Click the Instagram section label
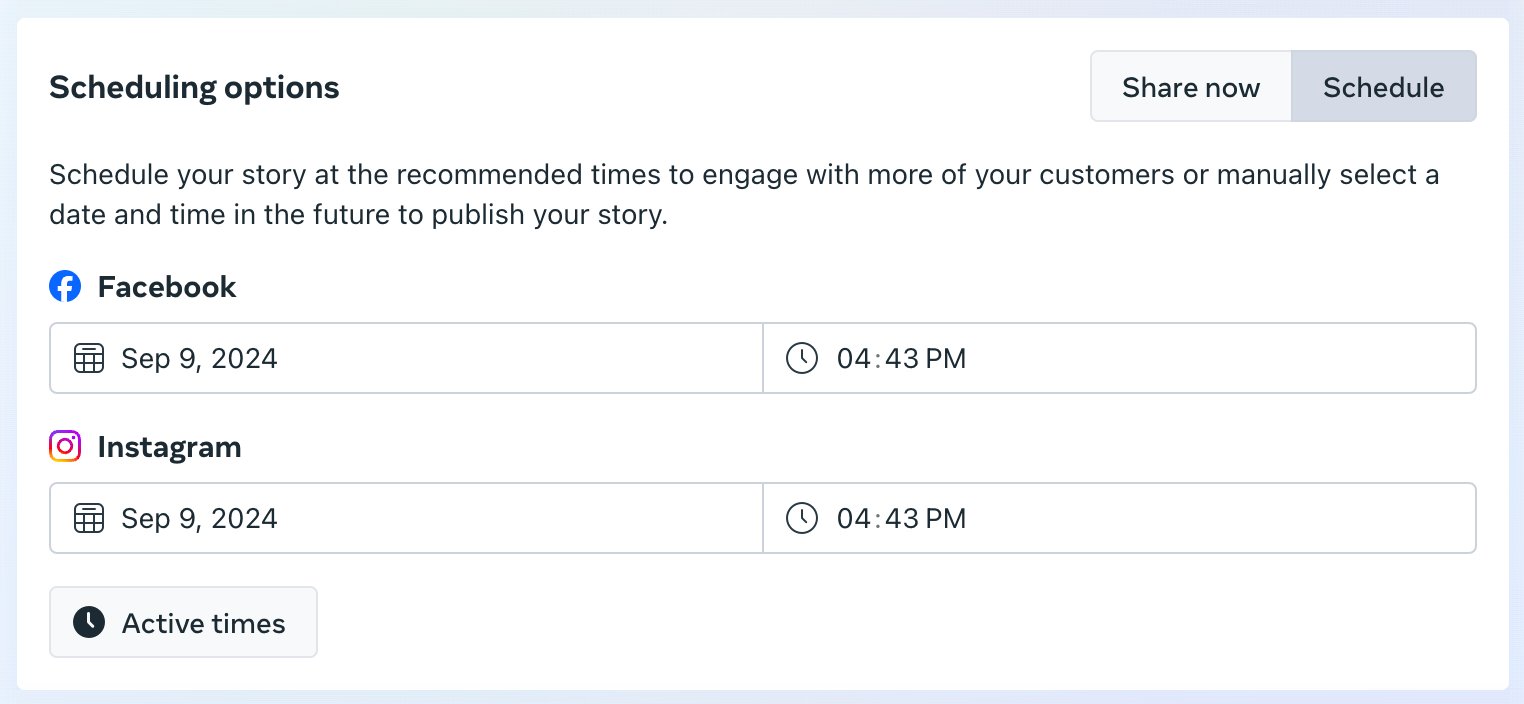This screenshot has width=1524, height=704. click(169, 446)
